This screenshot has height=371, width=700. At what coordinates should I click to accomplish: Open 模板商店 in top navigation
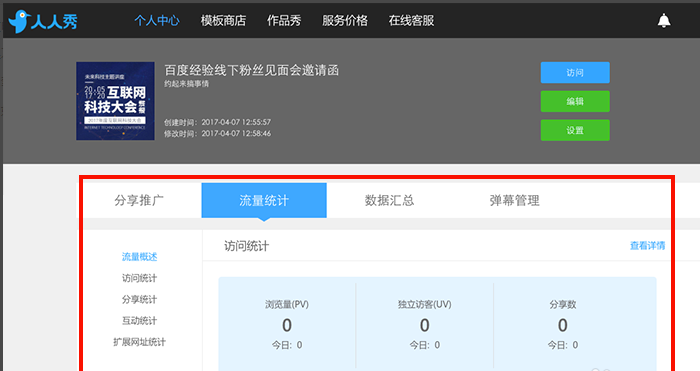223,21
